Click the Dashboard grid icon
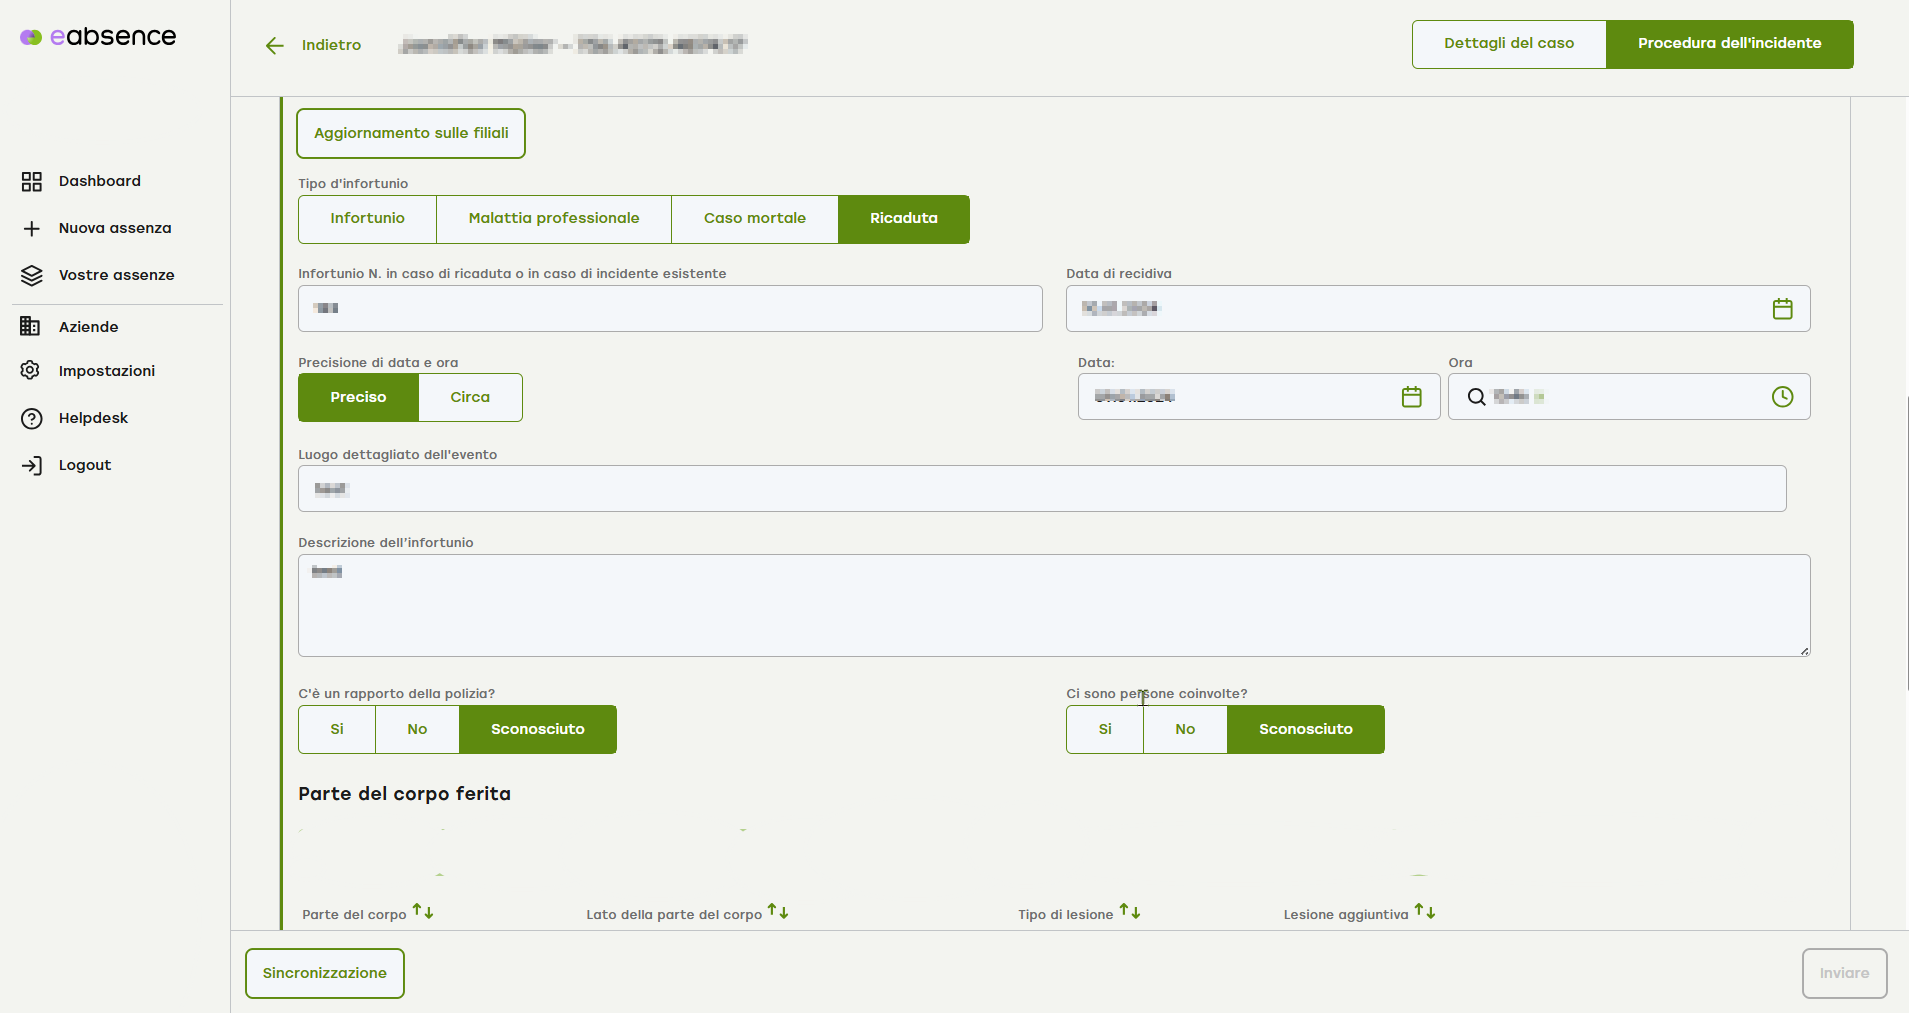This screenshot has height=1013, width=1909. [32, 181]
